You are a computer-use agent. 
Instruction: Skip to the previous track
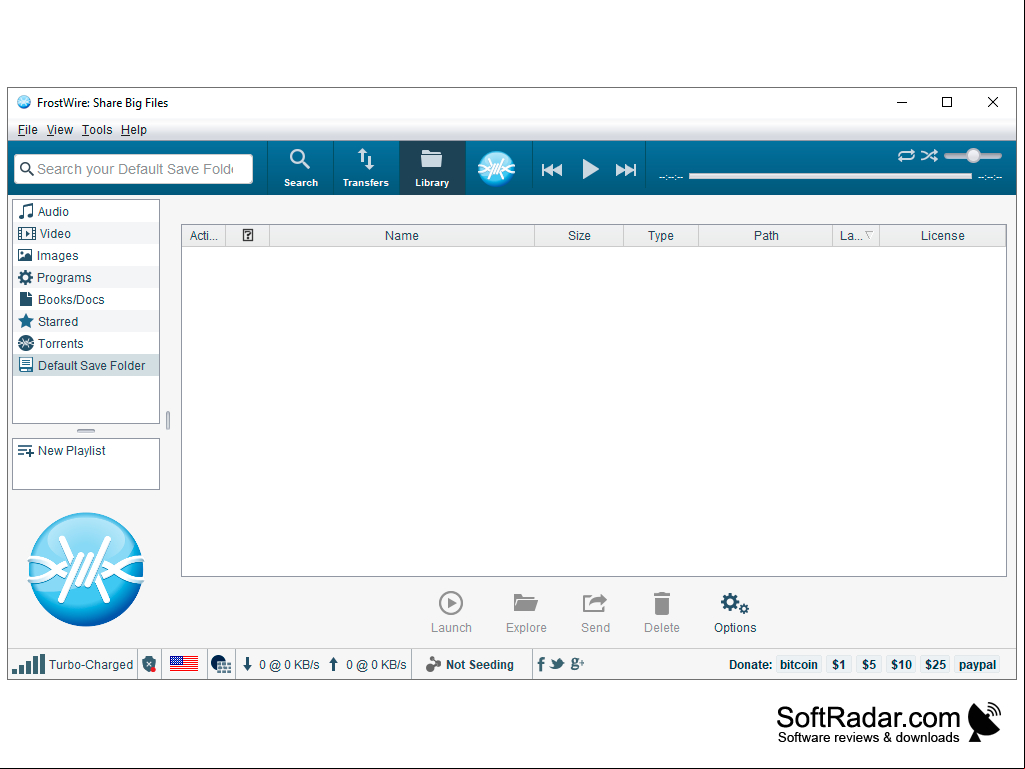552,170
